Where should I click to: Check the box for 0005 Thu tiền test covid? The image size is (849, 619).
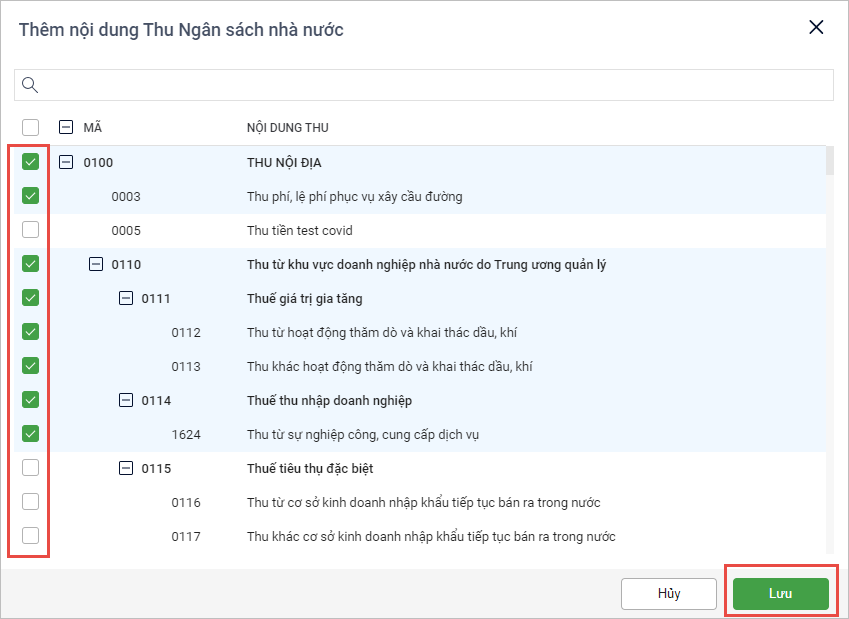[x=30, y=230]
